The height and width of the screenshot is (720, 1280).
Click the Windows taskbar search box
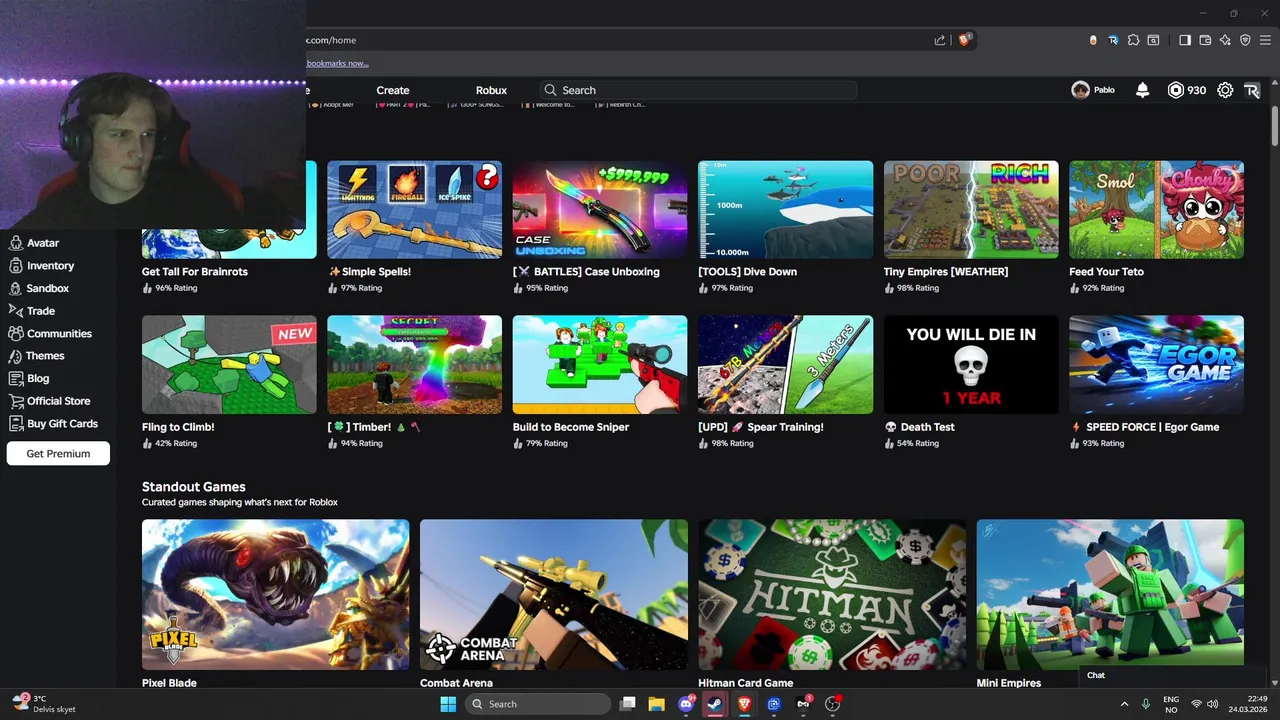pos(538,704)
